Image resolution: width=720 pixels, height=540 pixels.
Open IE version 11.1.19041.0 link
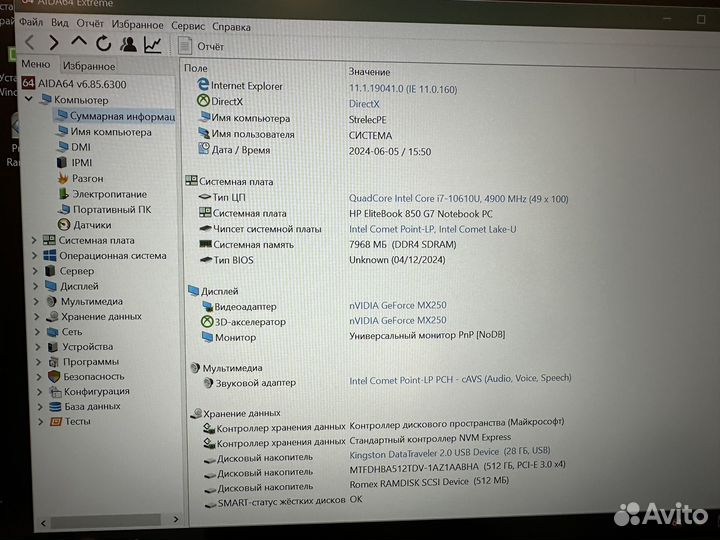(403, 89)
